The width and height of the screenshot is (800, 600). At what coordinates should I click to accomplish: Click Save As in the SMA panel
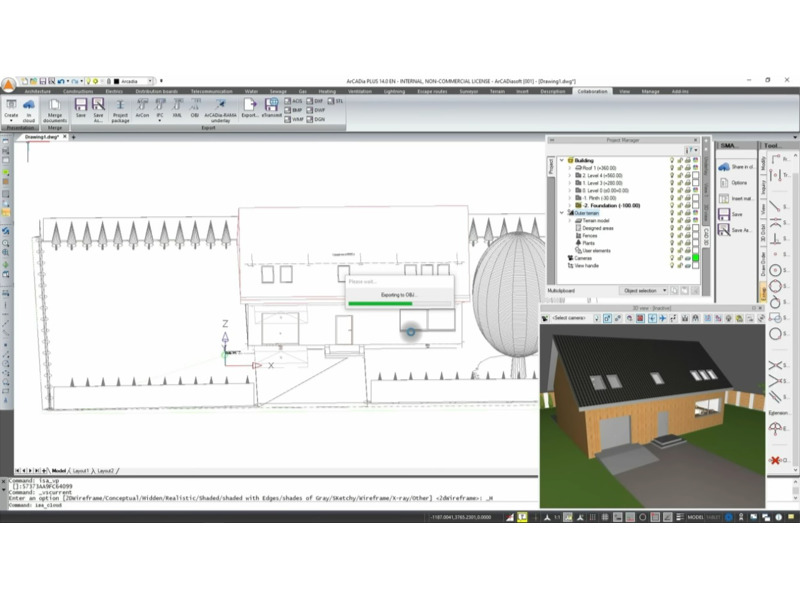point(734,230)
